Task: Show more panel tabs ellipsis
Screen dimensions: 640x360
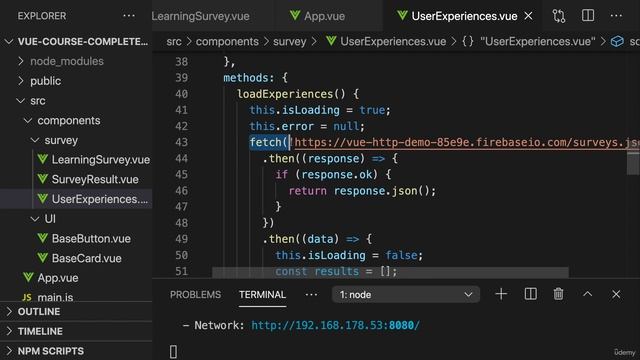Action: click(x=311, y=295)
